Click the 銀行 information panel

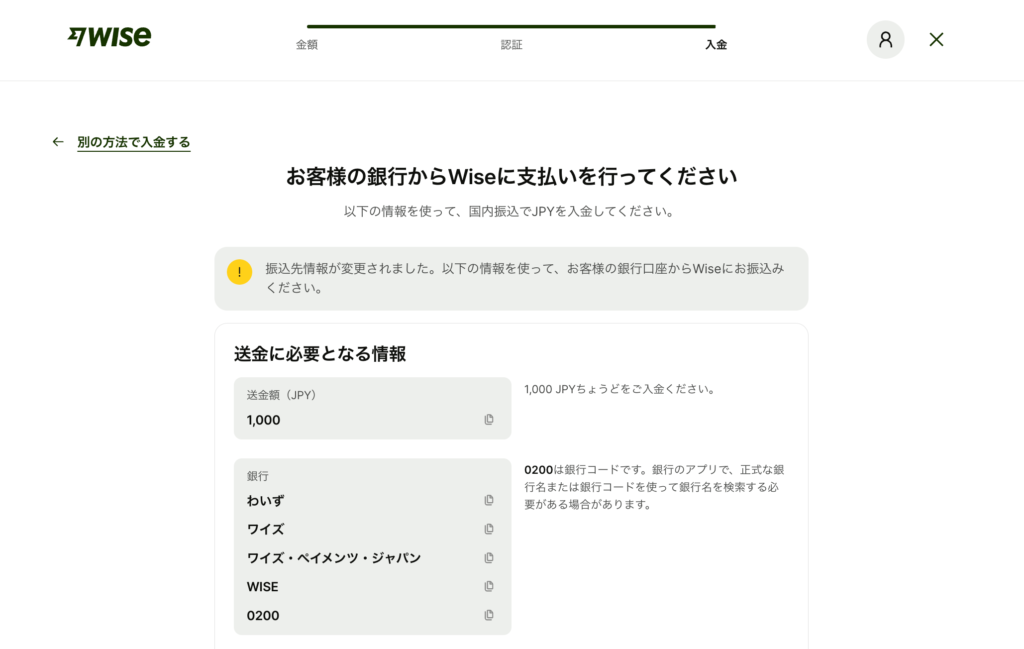372,545
